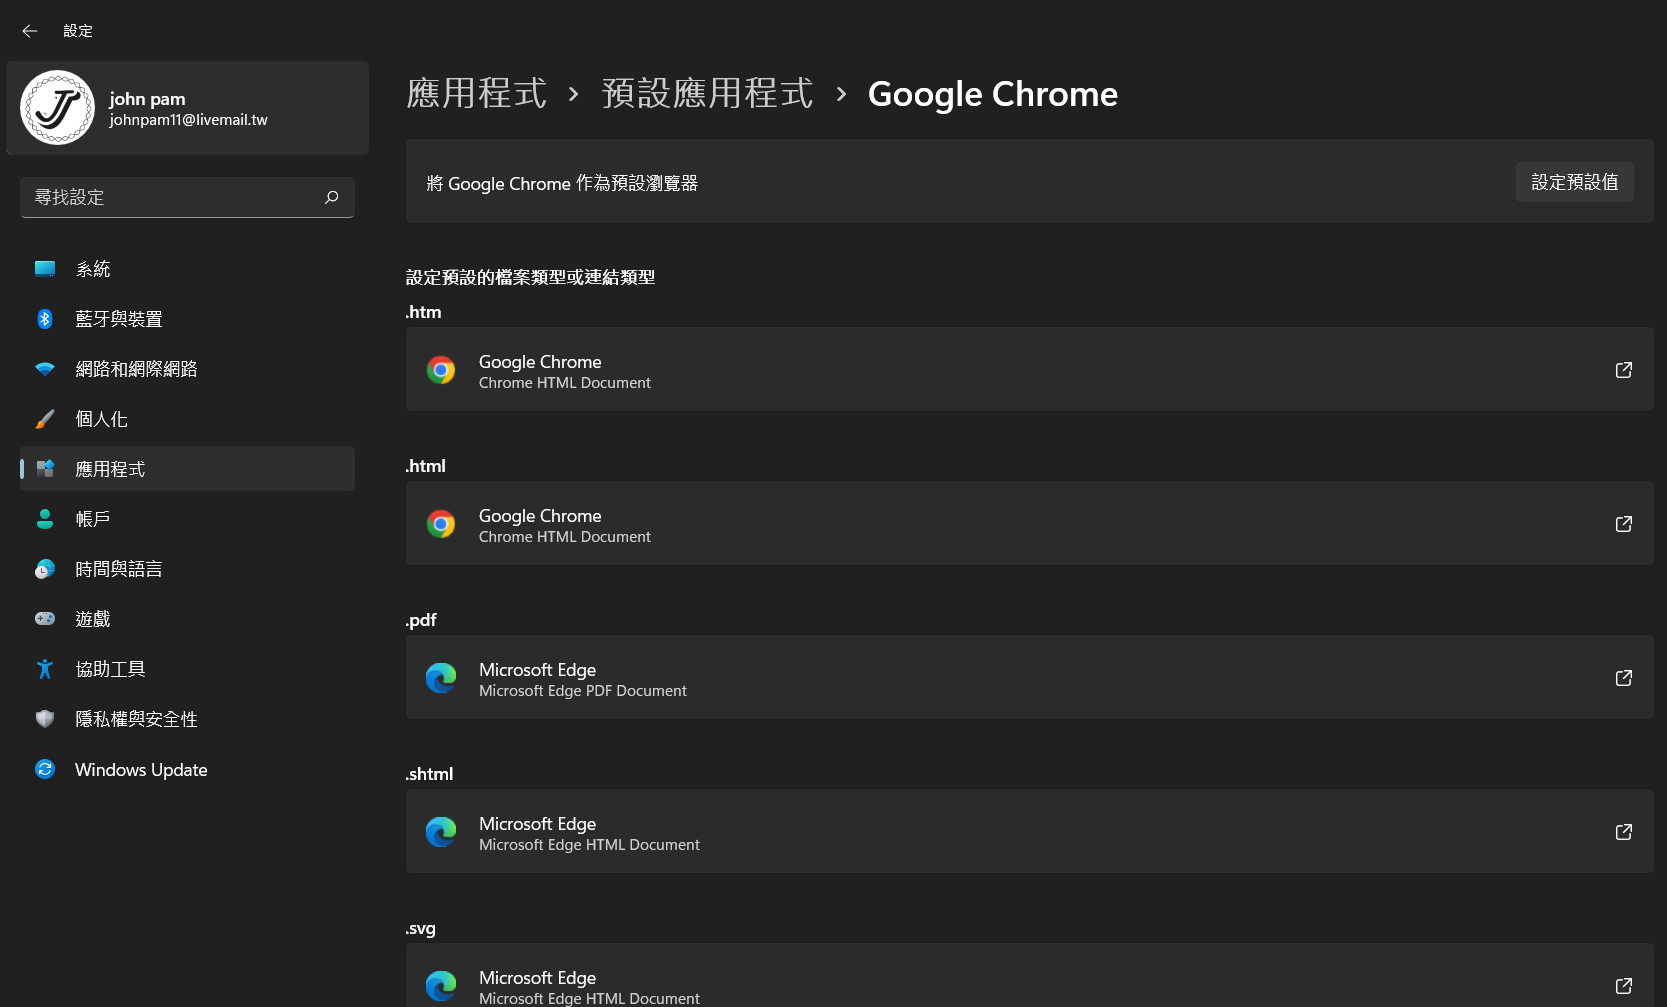Click the 設定預設值 button
1667x1007 pixels.
(1574, 182)
